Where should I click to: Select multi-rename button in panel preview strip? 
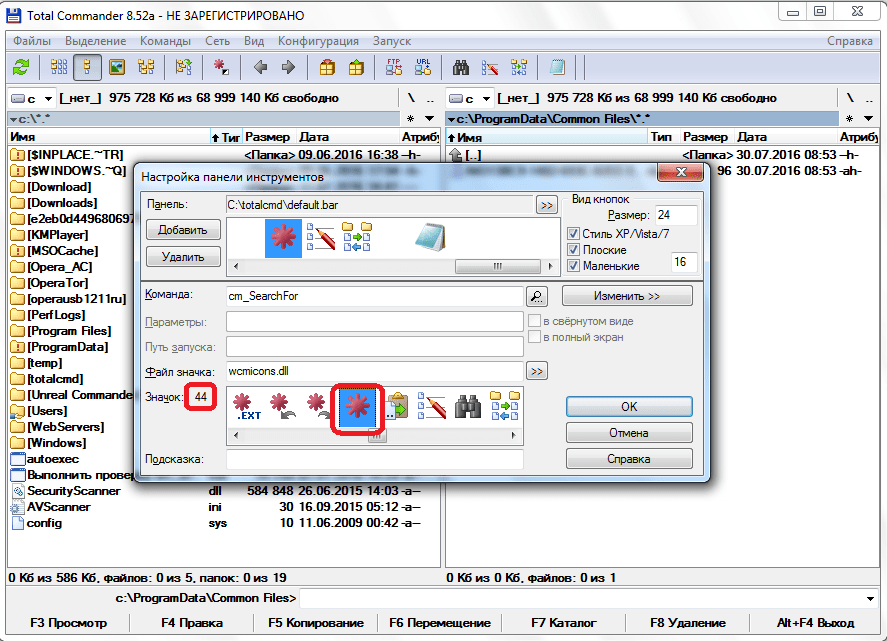(x=321, y=238)
